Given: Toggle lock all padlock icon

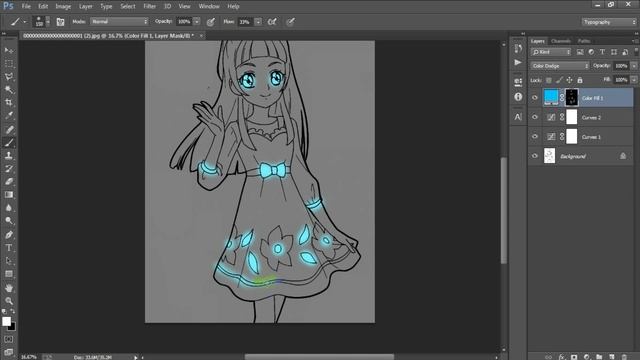Looking at the screenshot, I should pos(580,80).
